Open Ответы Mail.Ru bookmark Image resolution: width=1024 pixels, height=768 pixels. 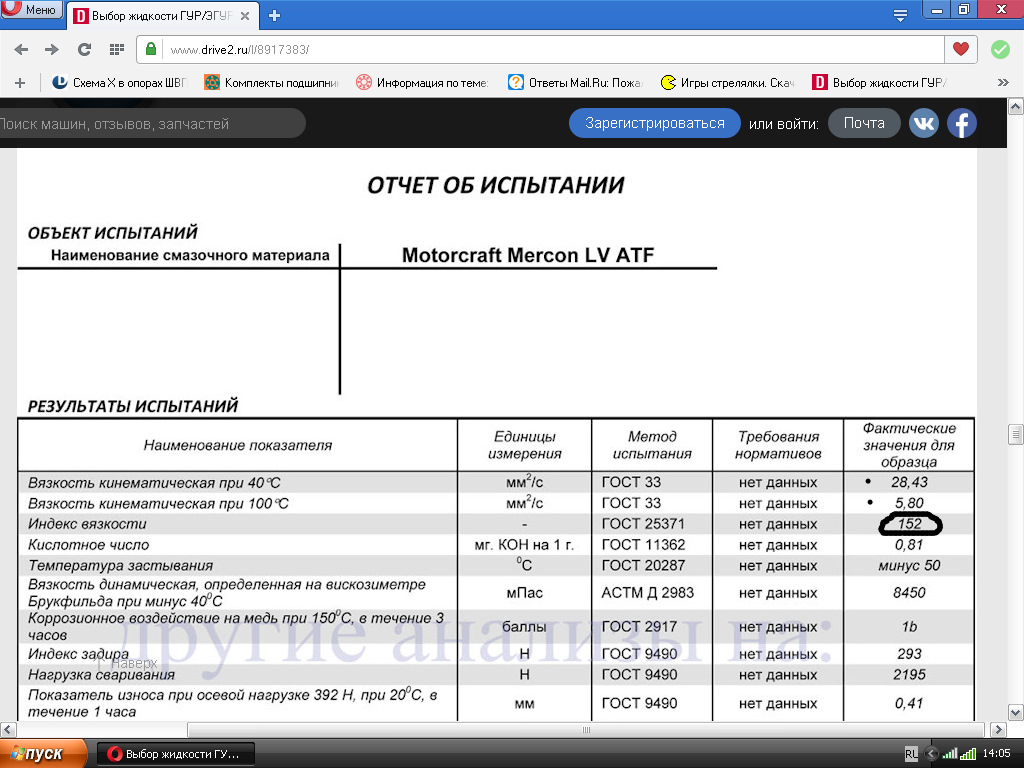pyautogui.click(x=575, y=83)
